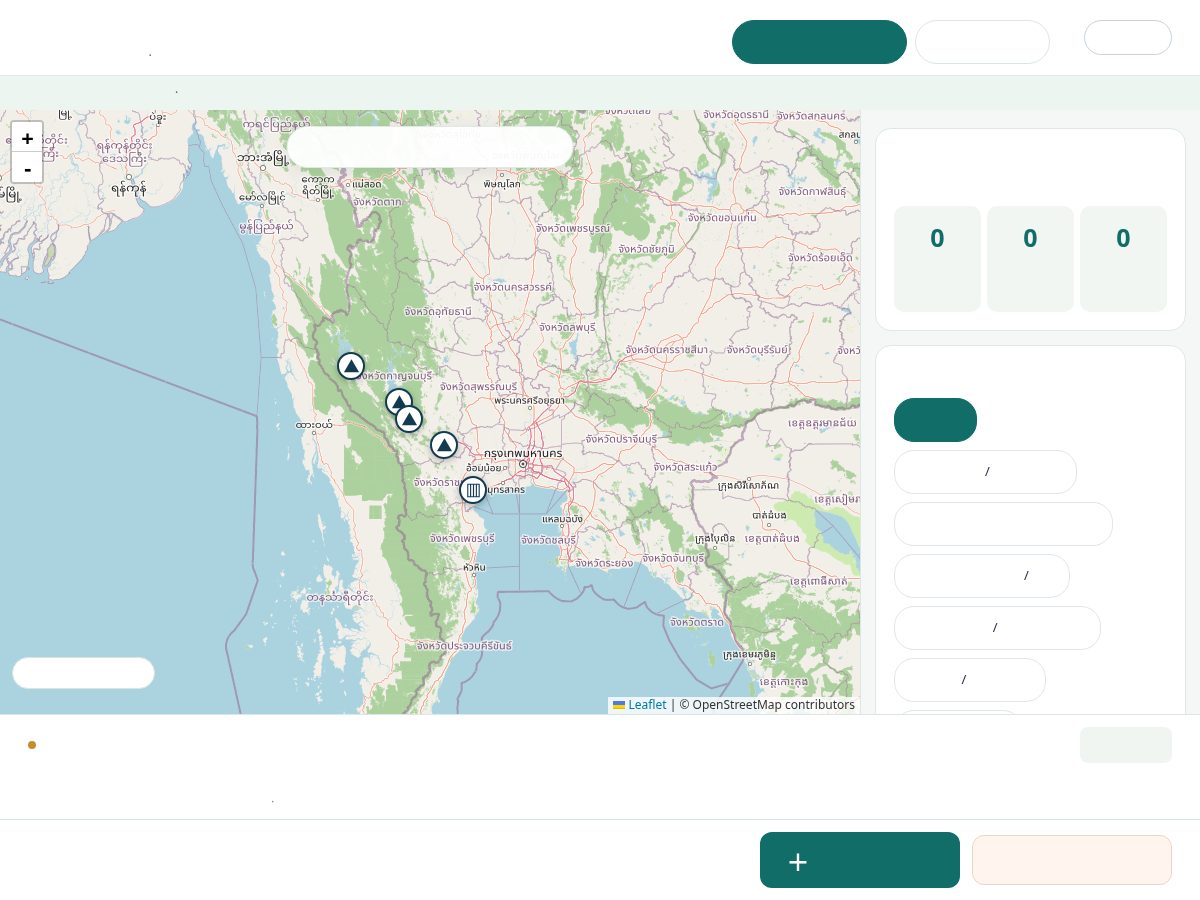Select the triangle marker nearest กรุงเทพมหานคร
This screenshot has height=900, width=1200.
[x=444, y=445]
